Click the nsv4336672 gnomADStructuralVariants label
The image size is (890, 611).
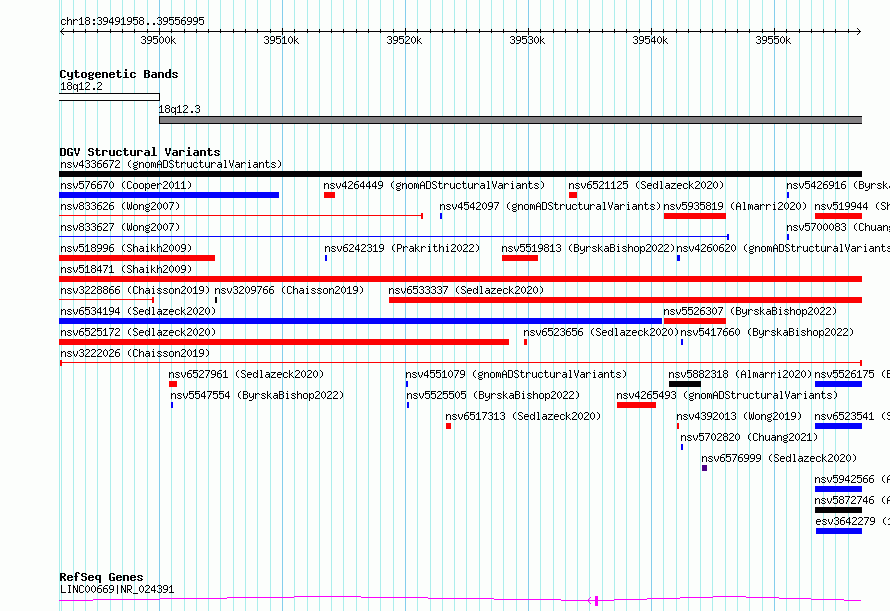[171, 164]
